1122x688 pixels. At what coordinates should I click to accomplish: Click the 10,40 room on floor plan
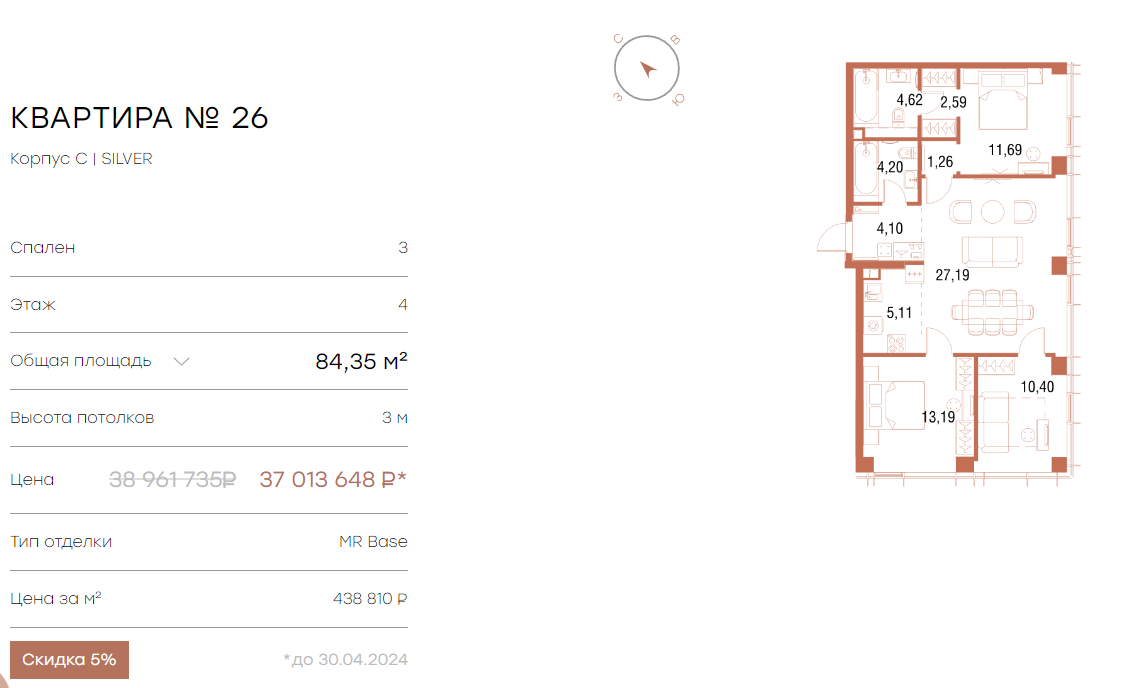coord(1037,387)
